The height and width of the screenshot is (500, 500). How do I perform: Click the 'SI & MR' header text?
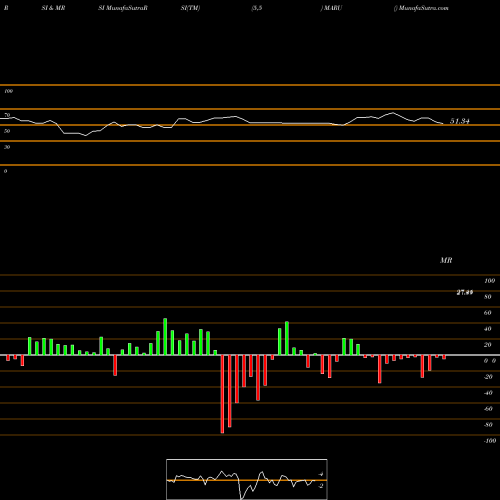(x=53, y=8)
